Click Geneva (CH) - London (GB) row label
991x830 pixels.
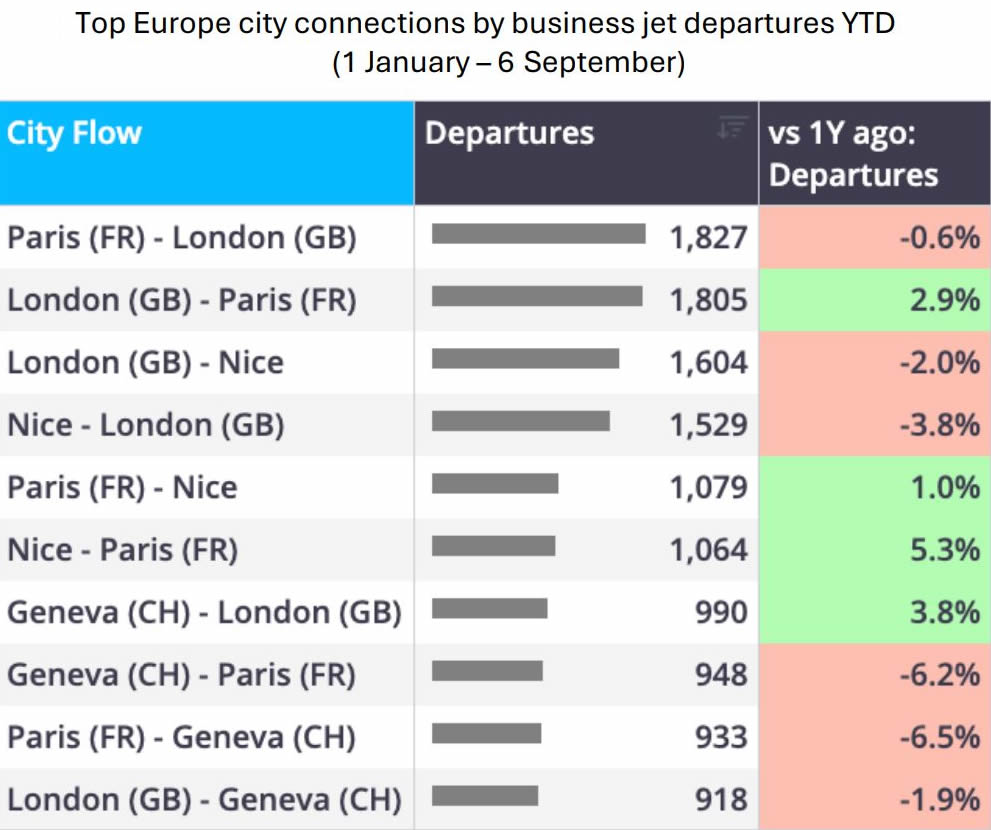[x=204, y=613]
